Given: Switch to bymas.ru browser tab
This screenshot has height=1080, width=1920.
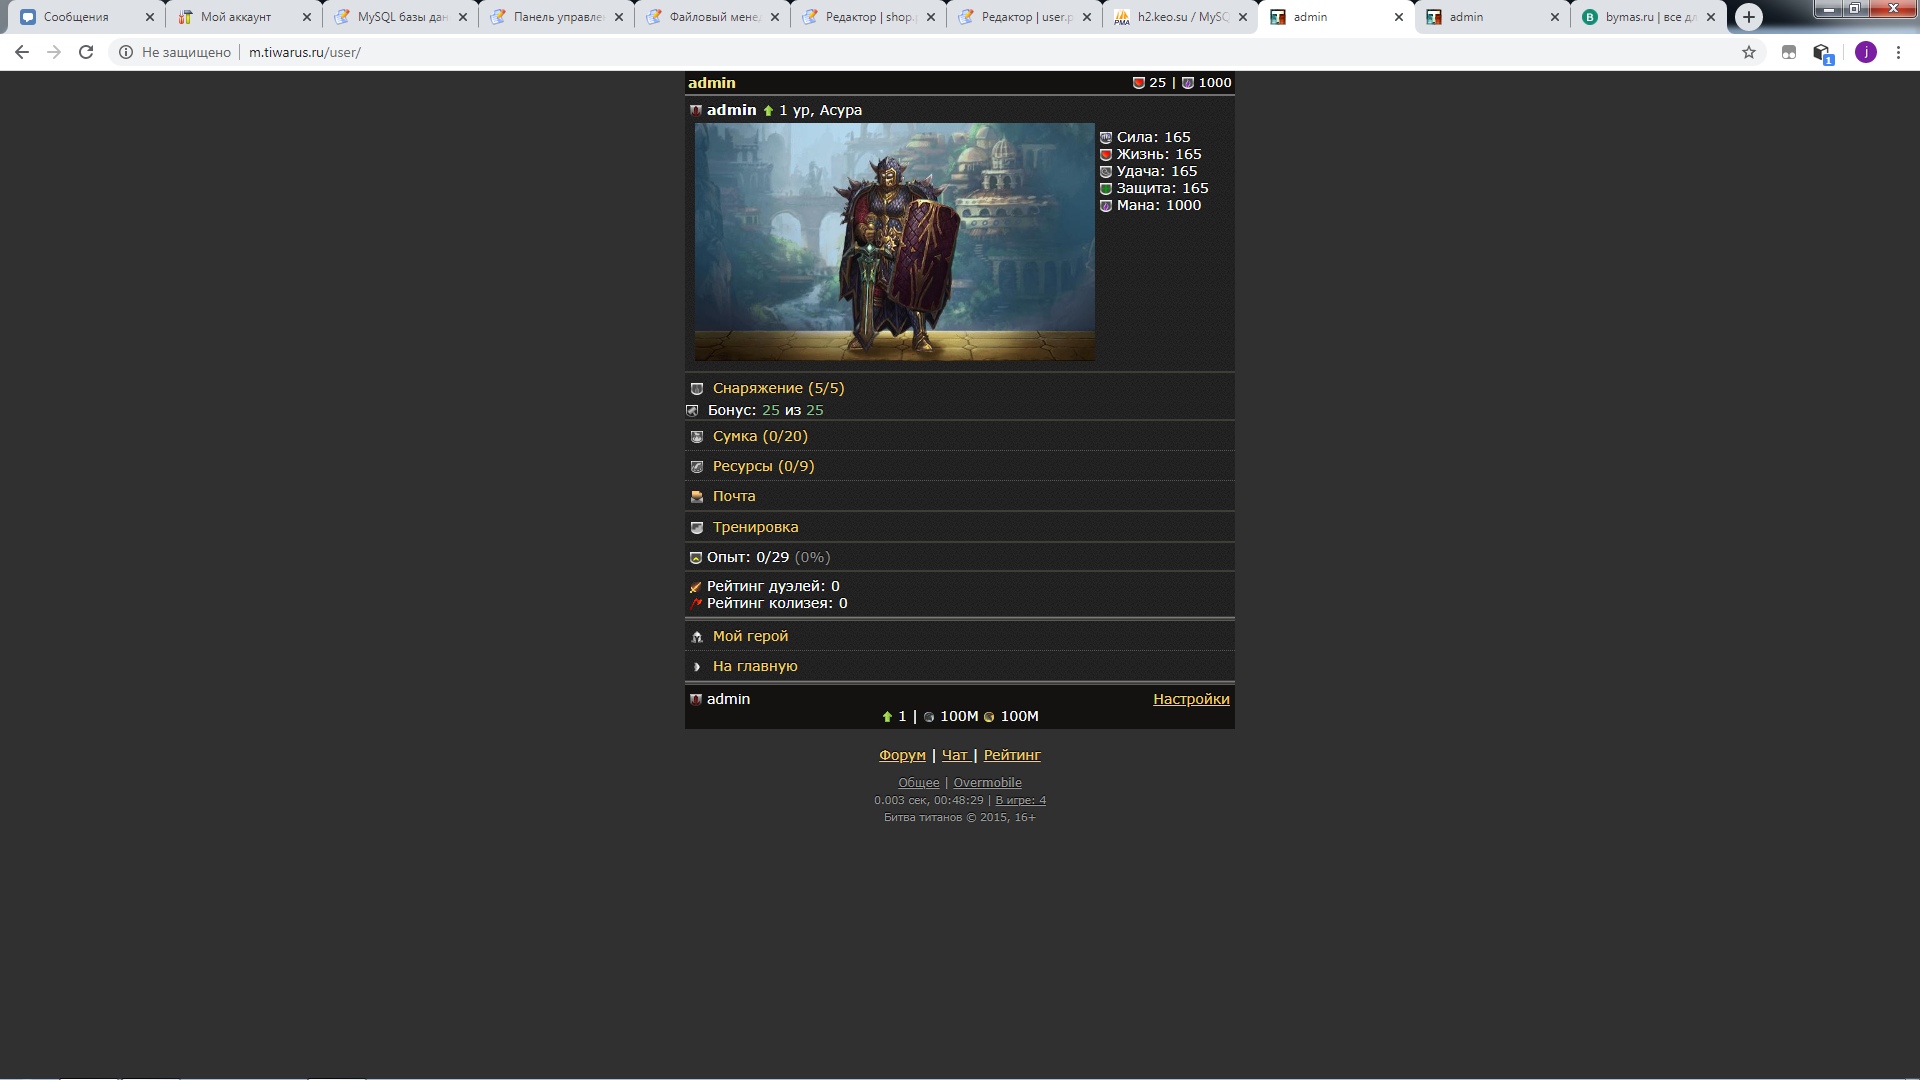Looking at the screenshot, I should (x=1640, y=17).
